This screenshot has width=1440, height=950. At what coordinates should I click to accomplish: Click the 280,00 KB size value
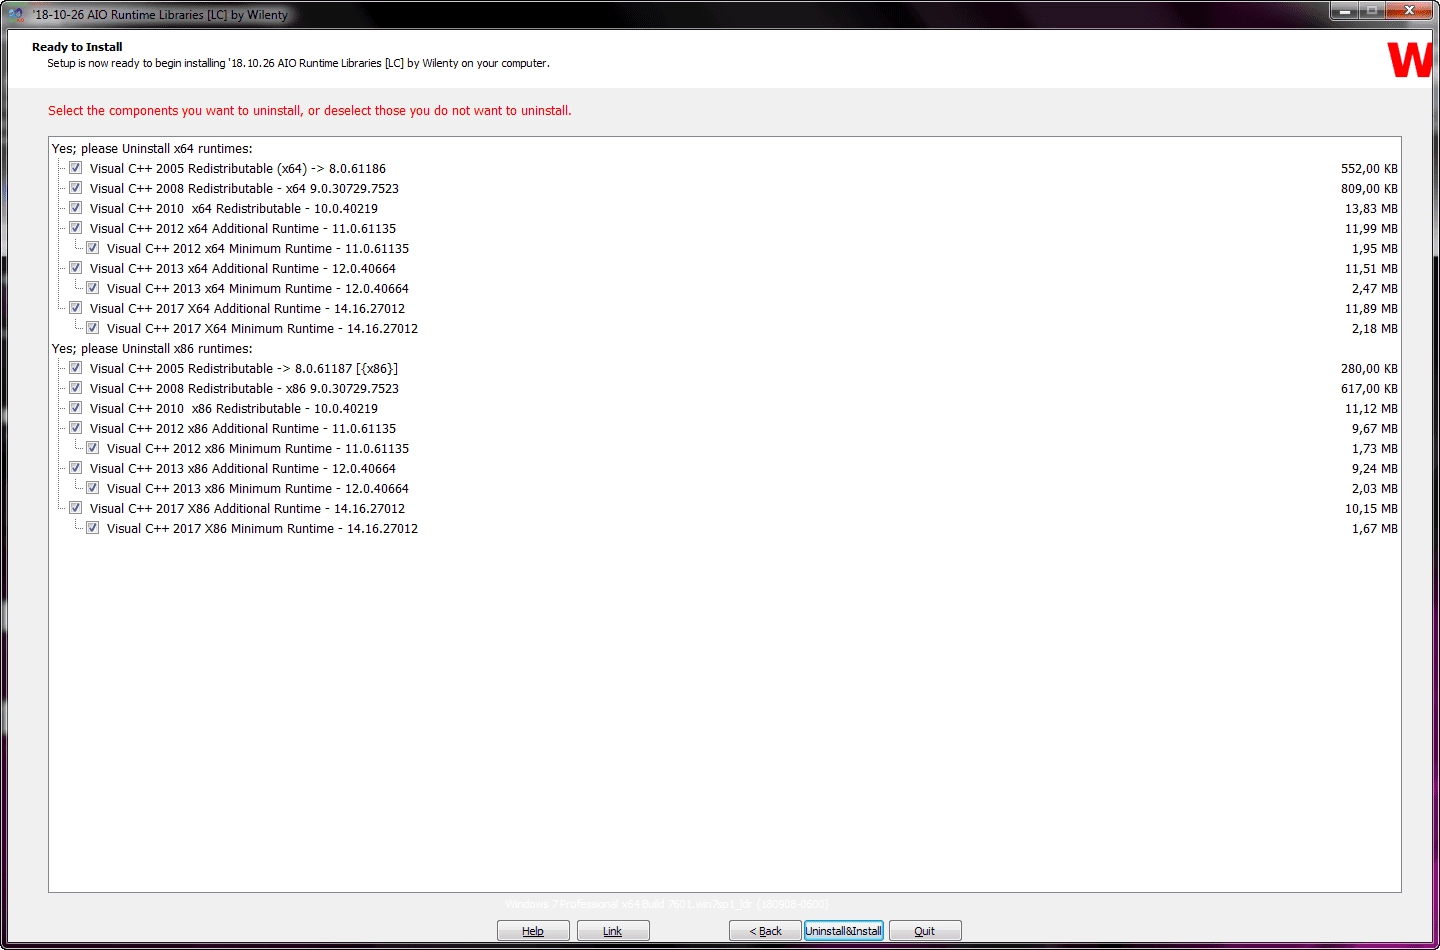tap(1369, 369)
